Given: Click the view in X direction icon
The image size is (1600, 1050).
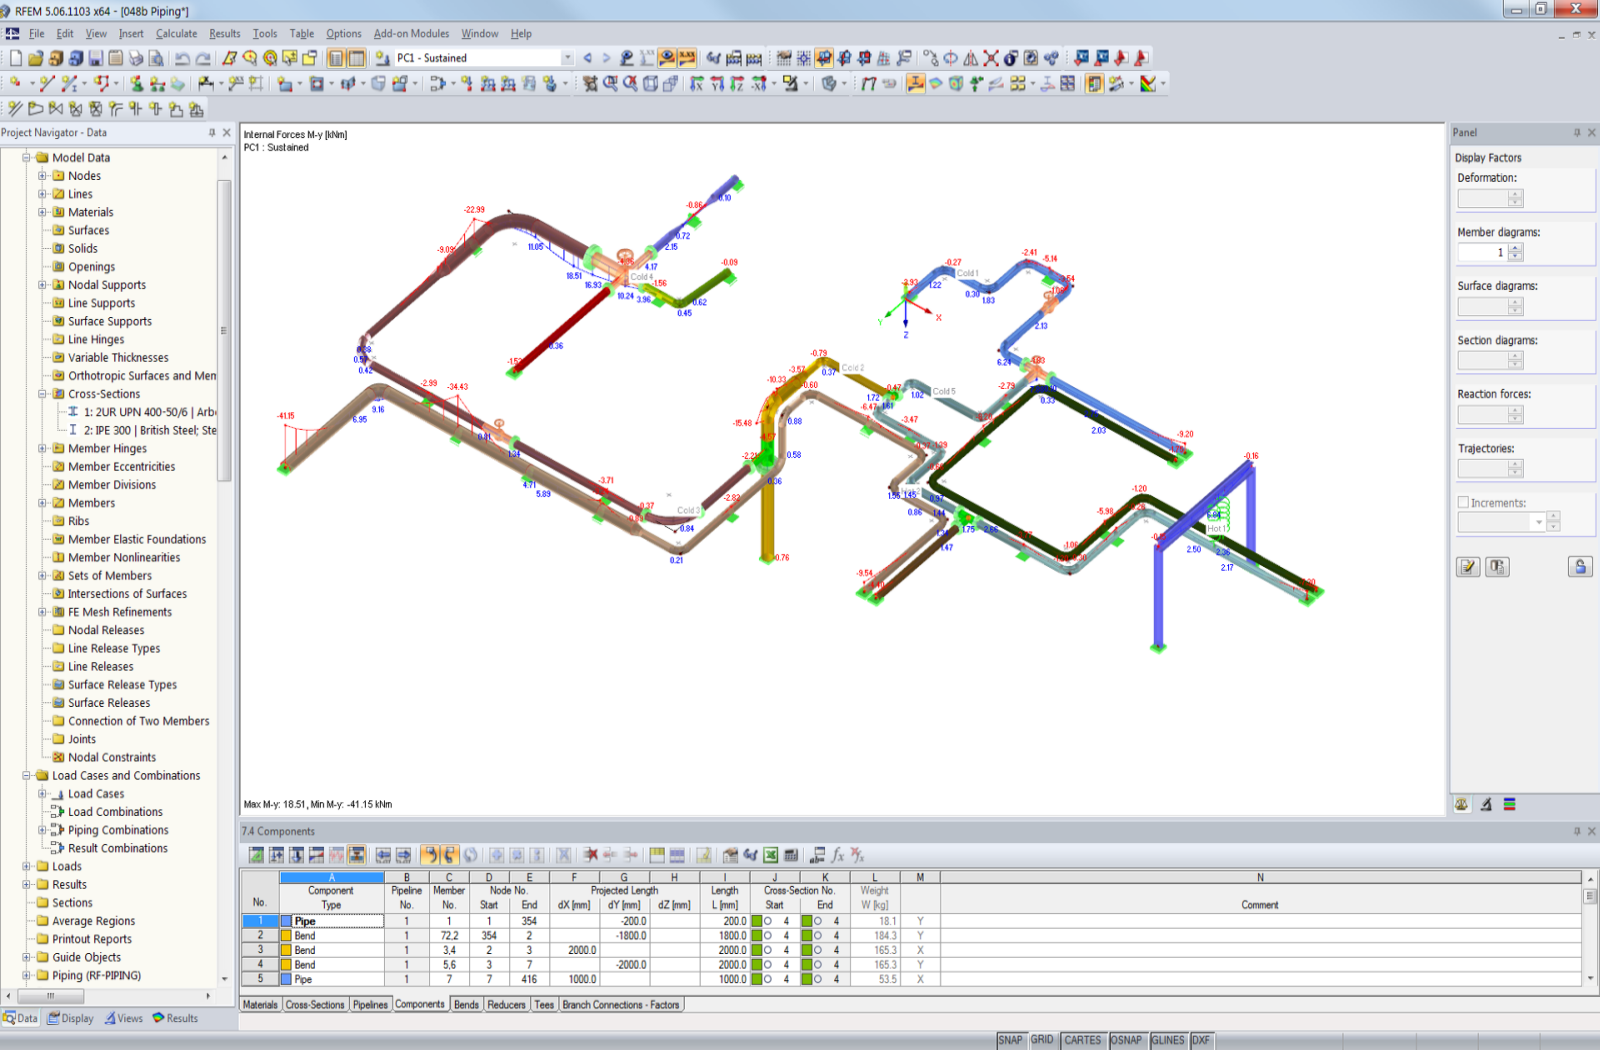Looking at the screenshot, I should pos(697,84).
